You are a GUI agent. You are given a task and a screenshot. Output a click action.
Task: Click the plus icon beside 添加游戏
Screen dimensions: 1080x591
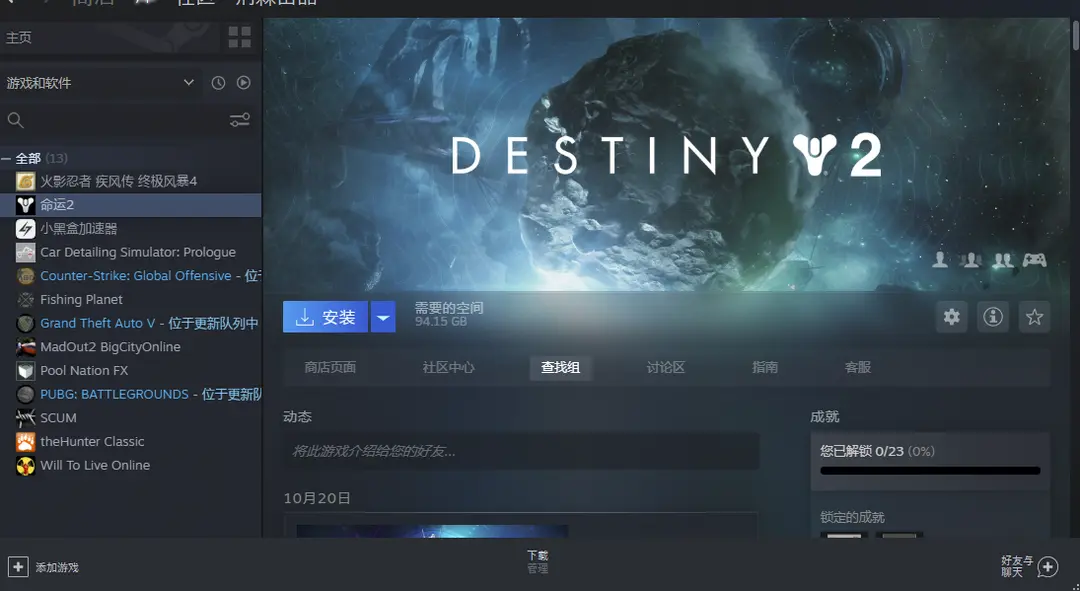(18, 567)
